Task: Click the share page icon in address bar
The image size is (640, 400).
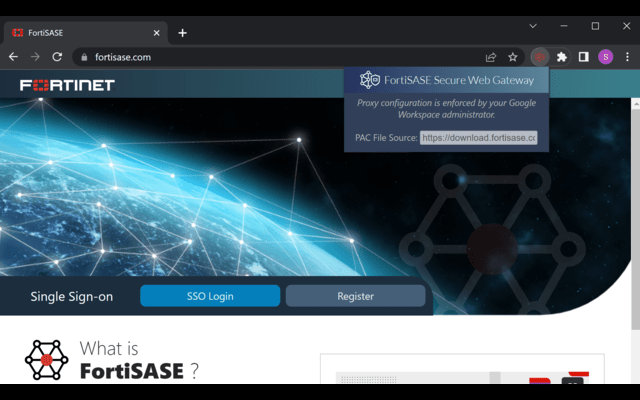Action: click(x=491, y=57)
